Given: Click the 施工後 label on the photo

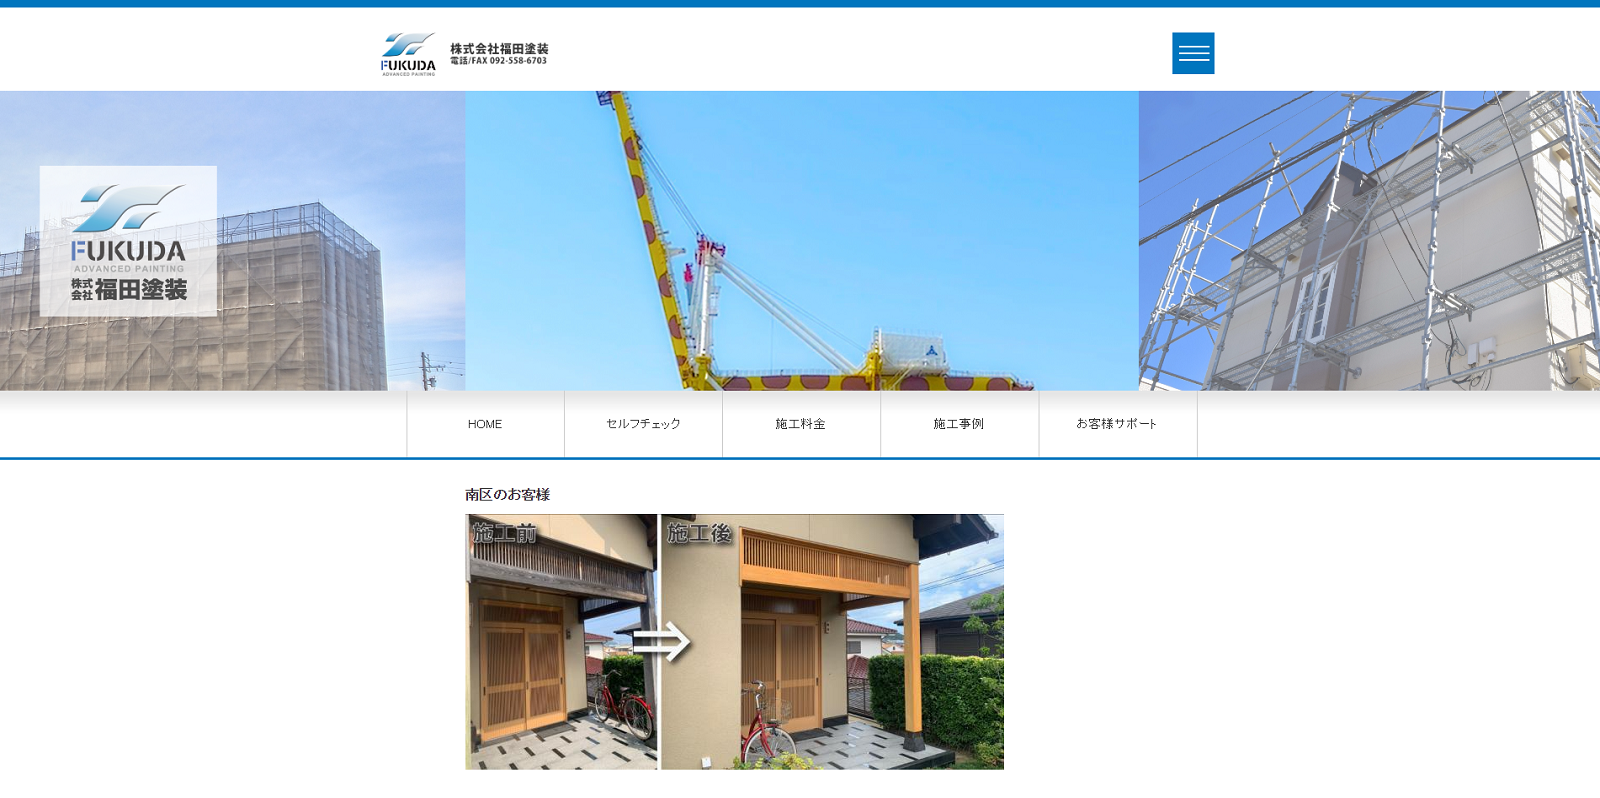Looking at the screenshot, I should coord(699,533).
